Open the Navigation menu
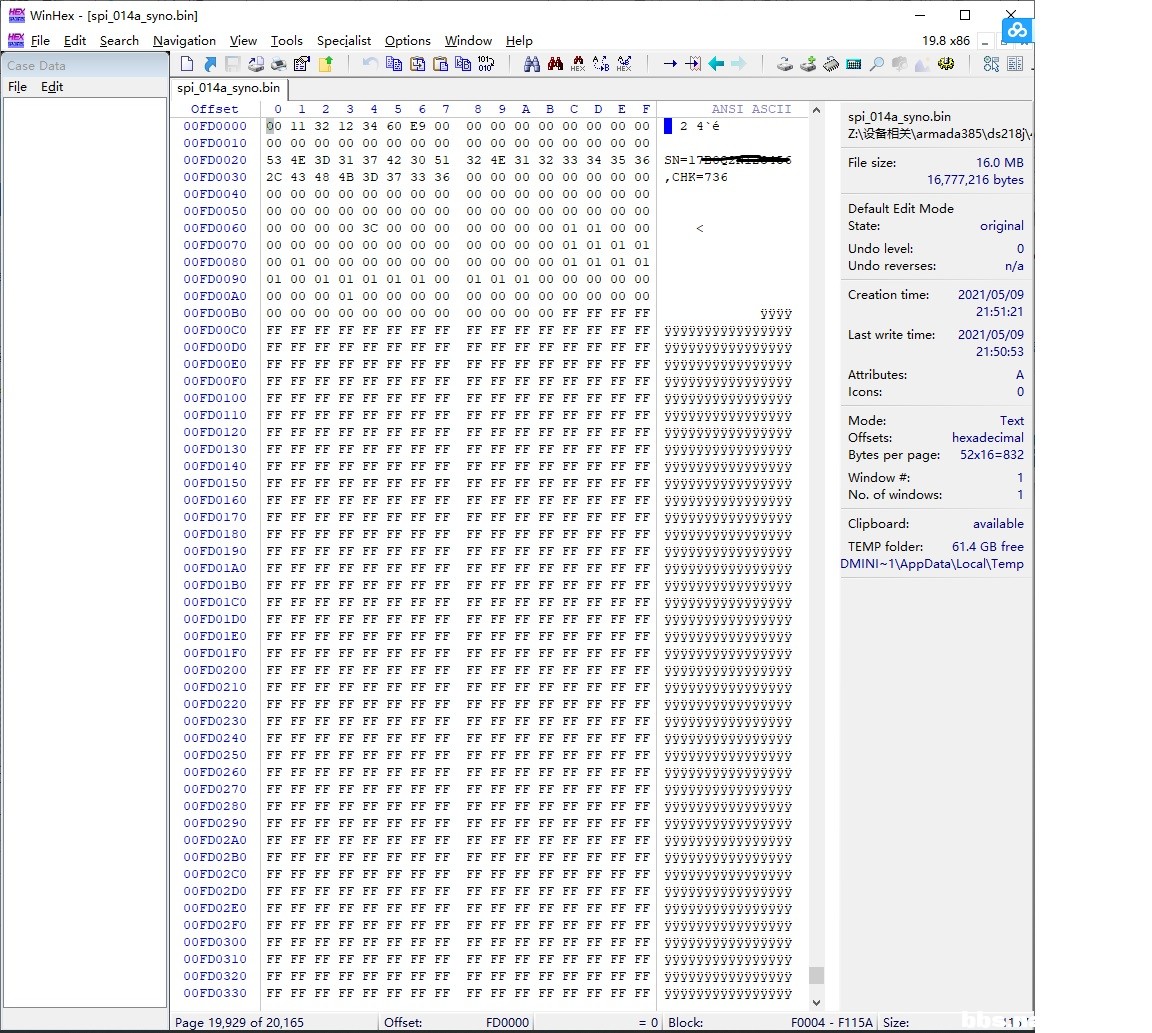1152x1033 pixels. pyautogui.click(x=184, y=41)
